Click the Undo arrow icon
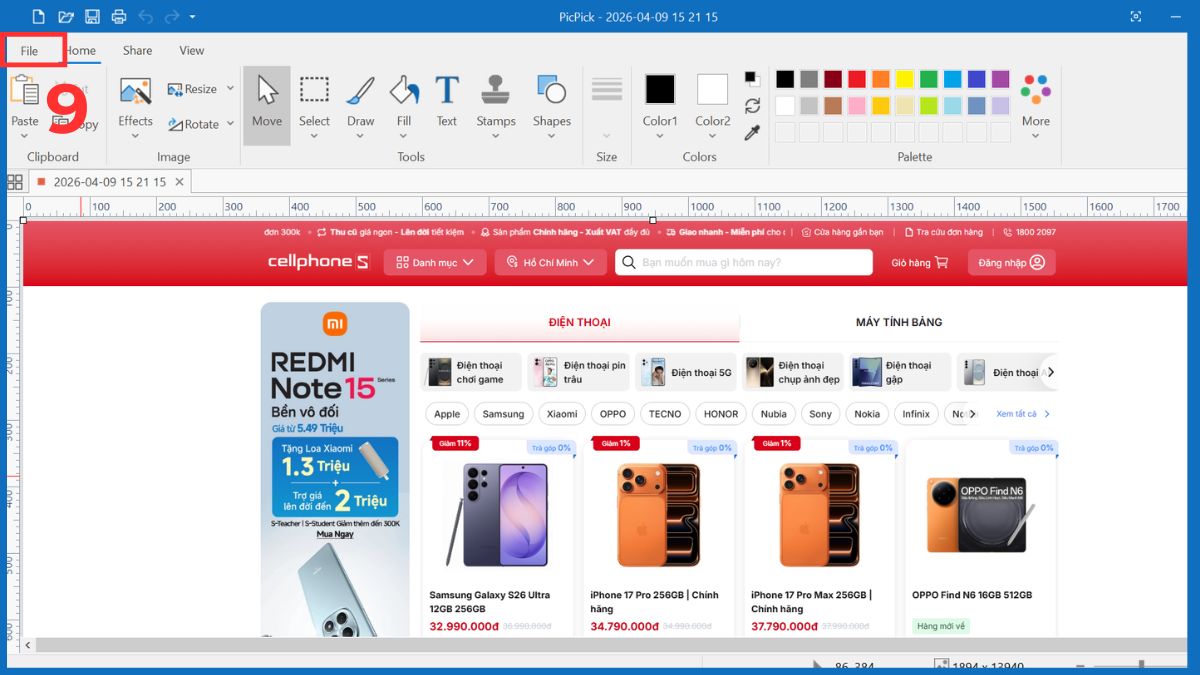The height and width of the screenshot is (675, 1200). click(x=146, y=16)
